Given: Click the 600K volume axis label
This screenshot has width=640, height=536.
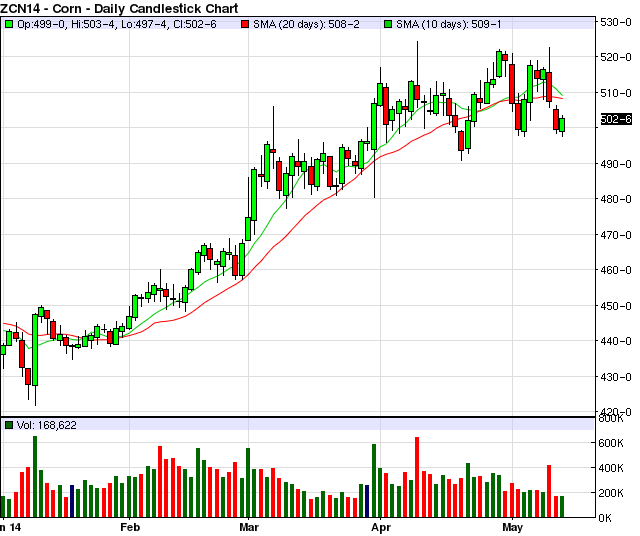Looking at the screenshot, I should point(611,443).
